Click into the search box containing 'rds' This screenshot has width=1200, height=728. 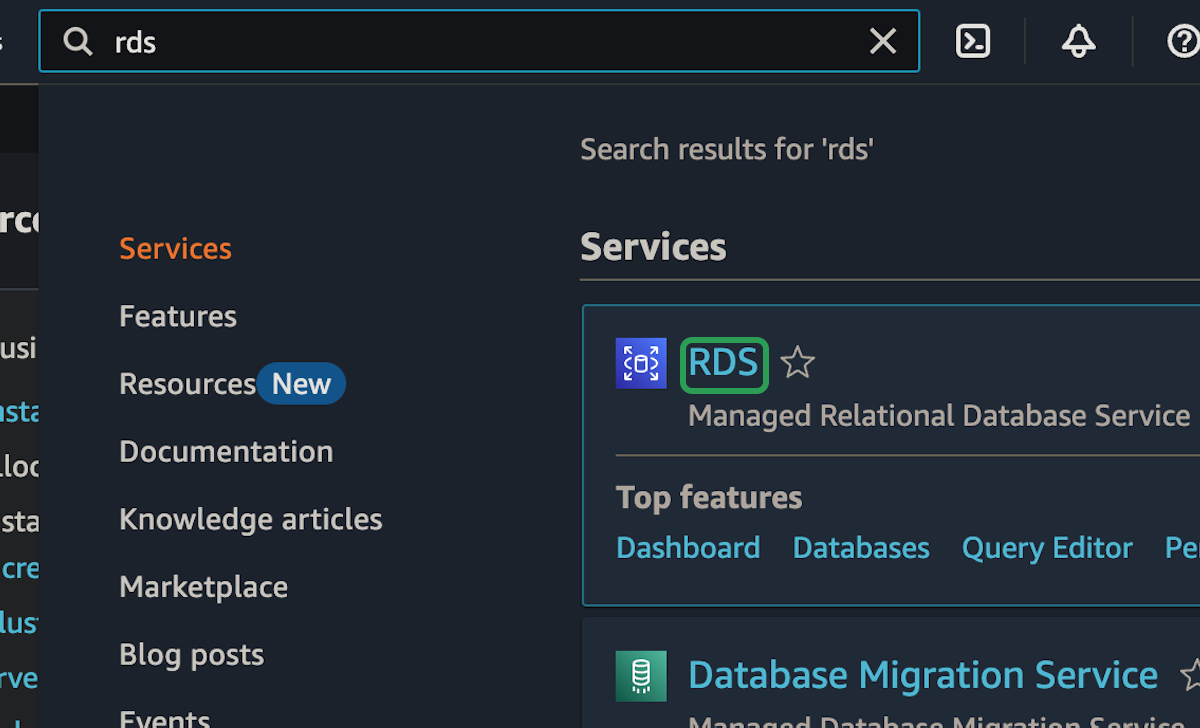[479, 41]
